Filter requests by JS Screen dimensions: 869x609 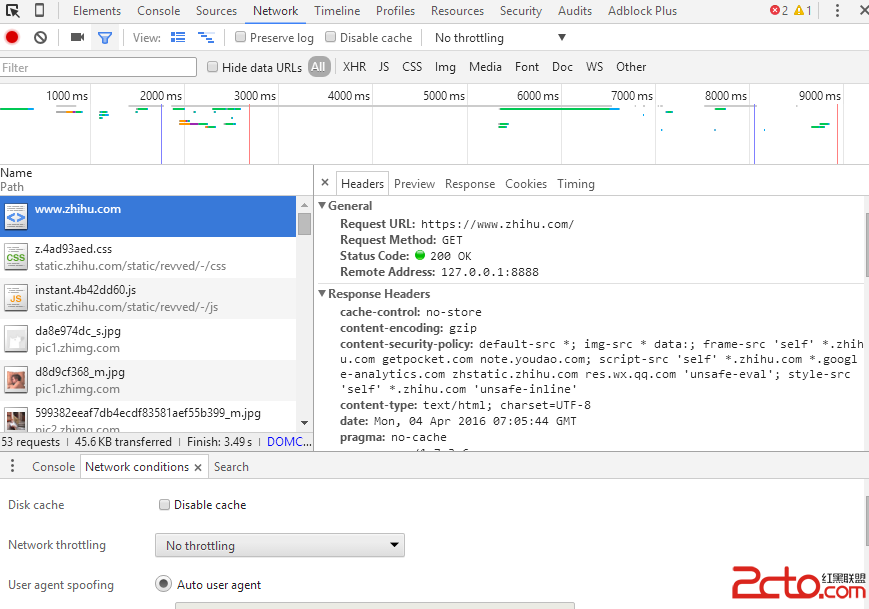pyautogui.click(x=384, y=66)
